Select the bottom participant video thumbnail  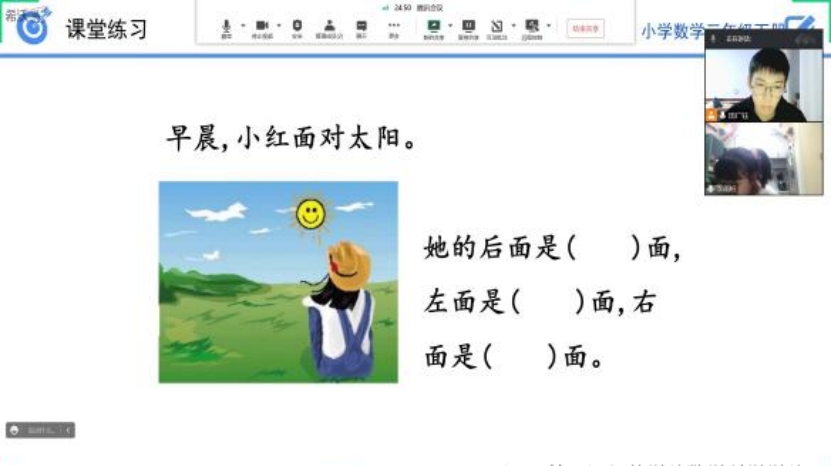click(763, 158)
